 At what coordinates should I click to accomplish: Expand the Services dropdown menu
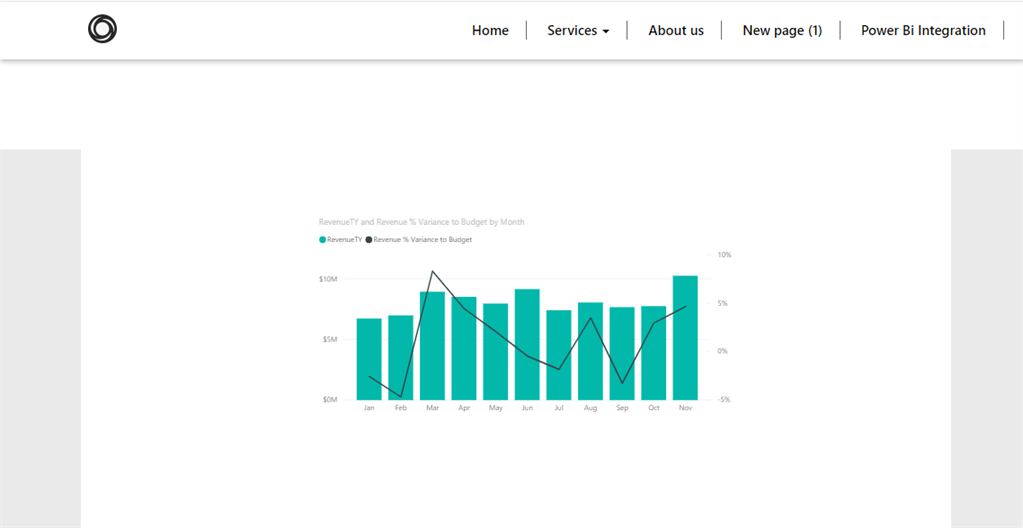578,30
